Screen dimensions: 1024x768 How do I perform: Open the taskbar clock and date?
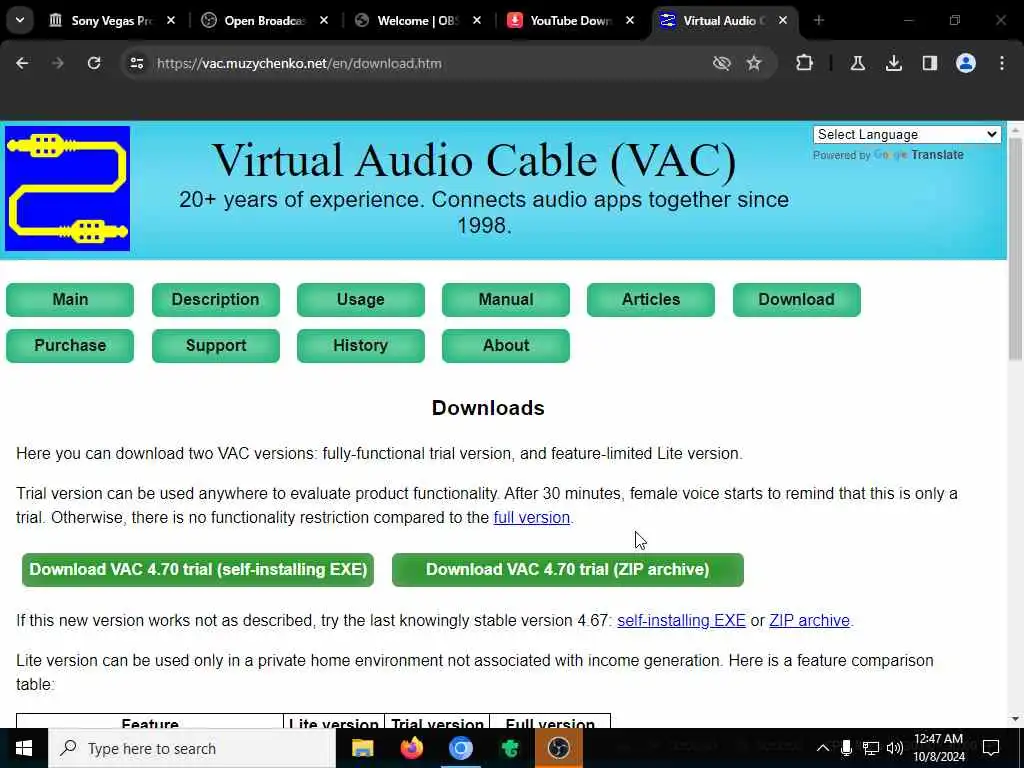939,748
